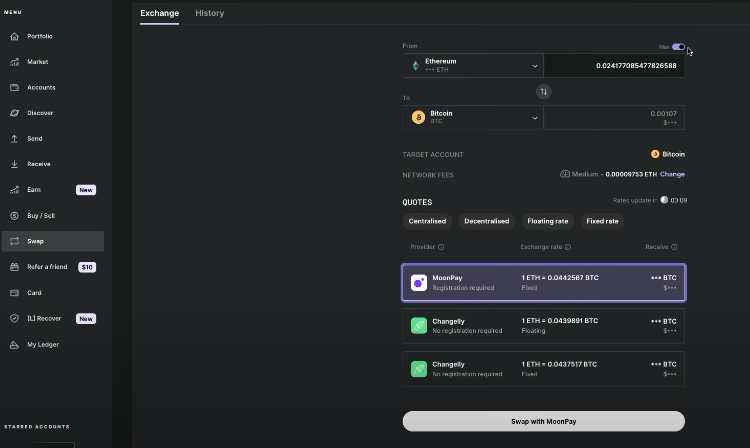750x448 pixels.
Task: Open the Earn growth icon
Action: 14,190
